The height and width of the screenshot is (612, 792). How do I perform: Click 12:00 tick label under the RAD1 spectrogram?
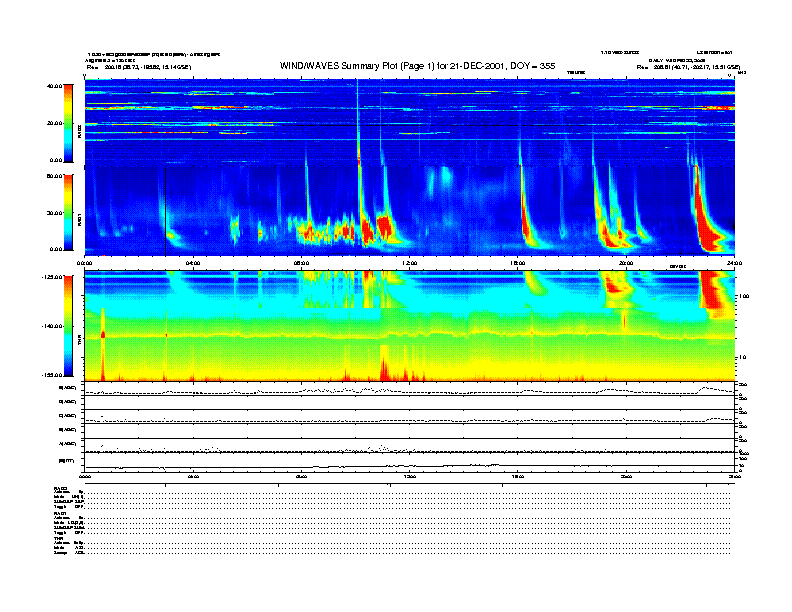tap(410, 263)
